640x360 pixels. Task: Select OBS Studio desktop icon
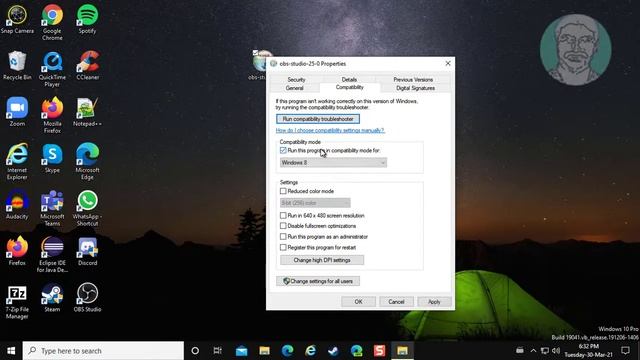click(x=87, y=298)
